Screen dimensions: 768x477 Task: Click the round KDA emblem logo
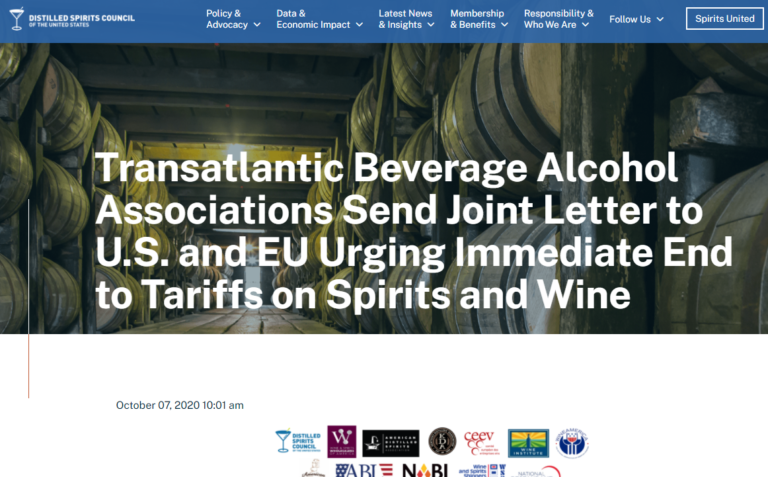pyautogui.click(x=442, y=441)
